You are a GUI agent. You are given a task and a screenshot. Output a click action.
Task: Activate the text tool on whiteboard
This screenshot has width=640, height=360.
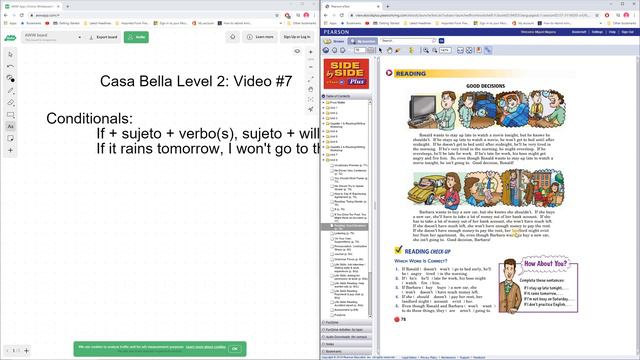pos(11,127)
